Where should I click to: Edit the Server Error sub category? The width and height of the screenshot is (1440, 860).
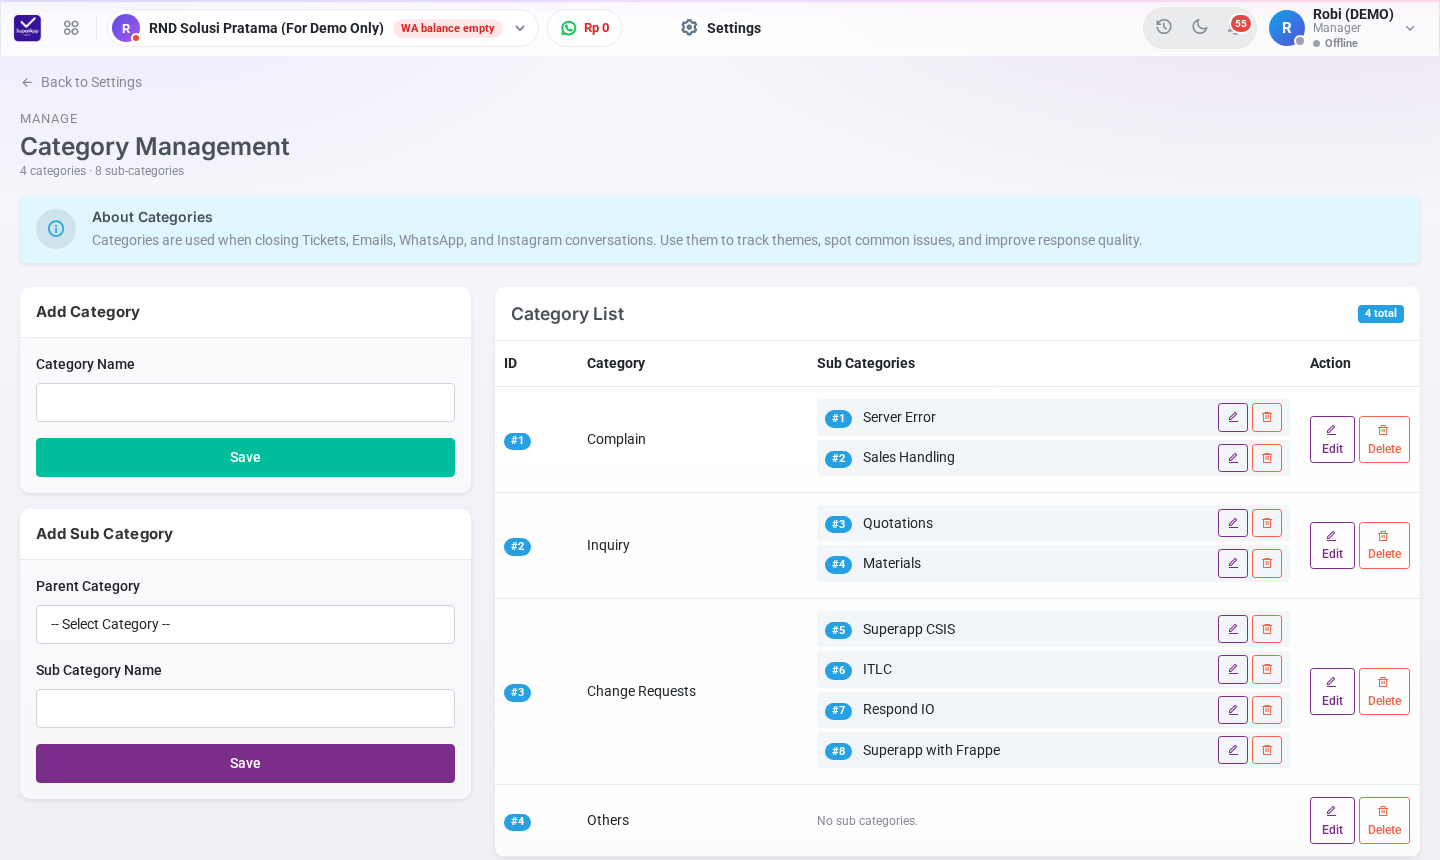(x=1233, y=417)
